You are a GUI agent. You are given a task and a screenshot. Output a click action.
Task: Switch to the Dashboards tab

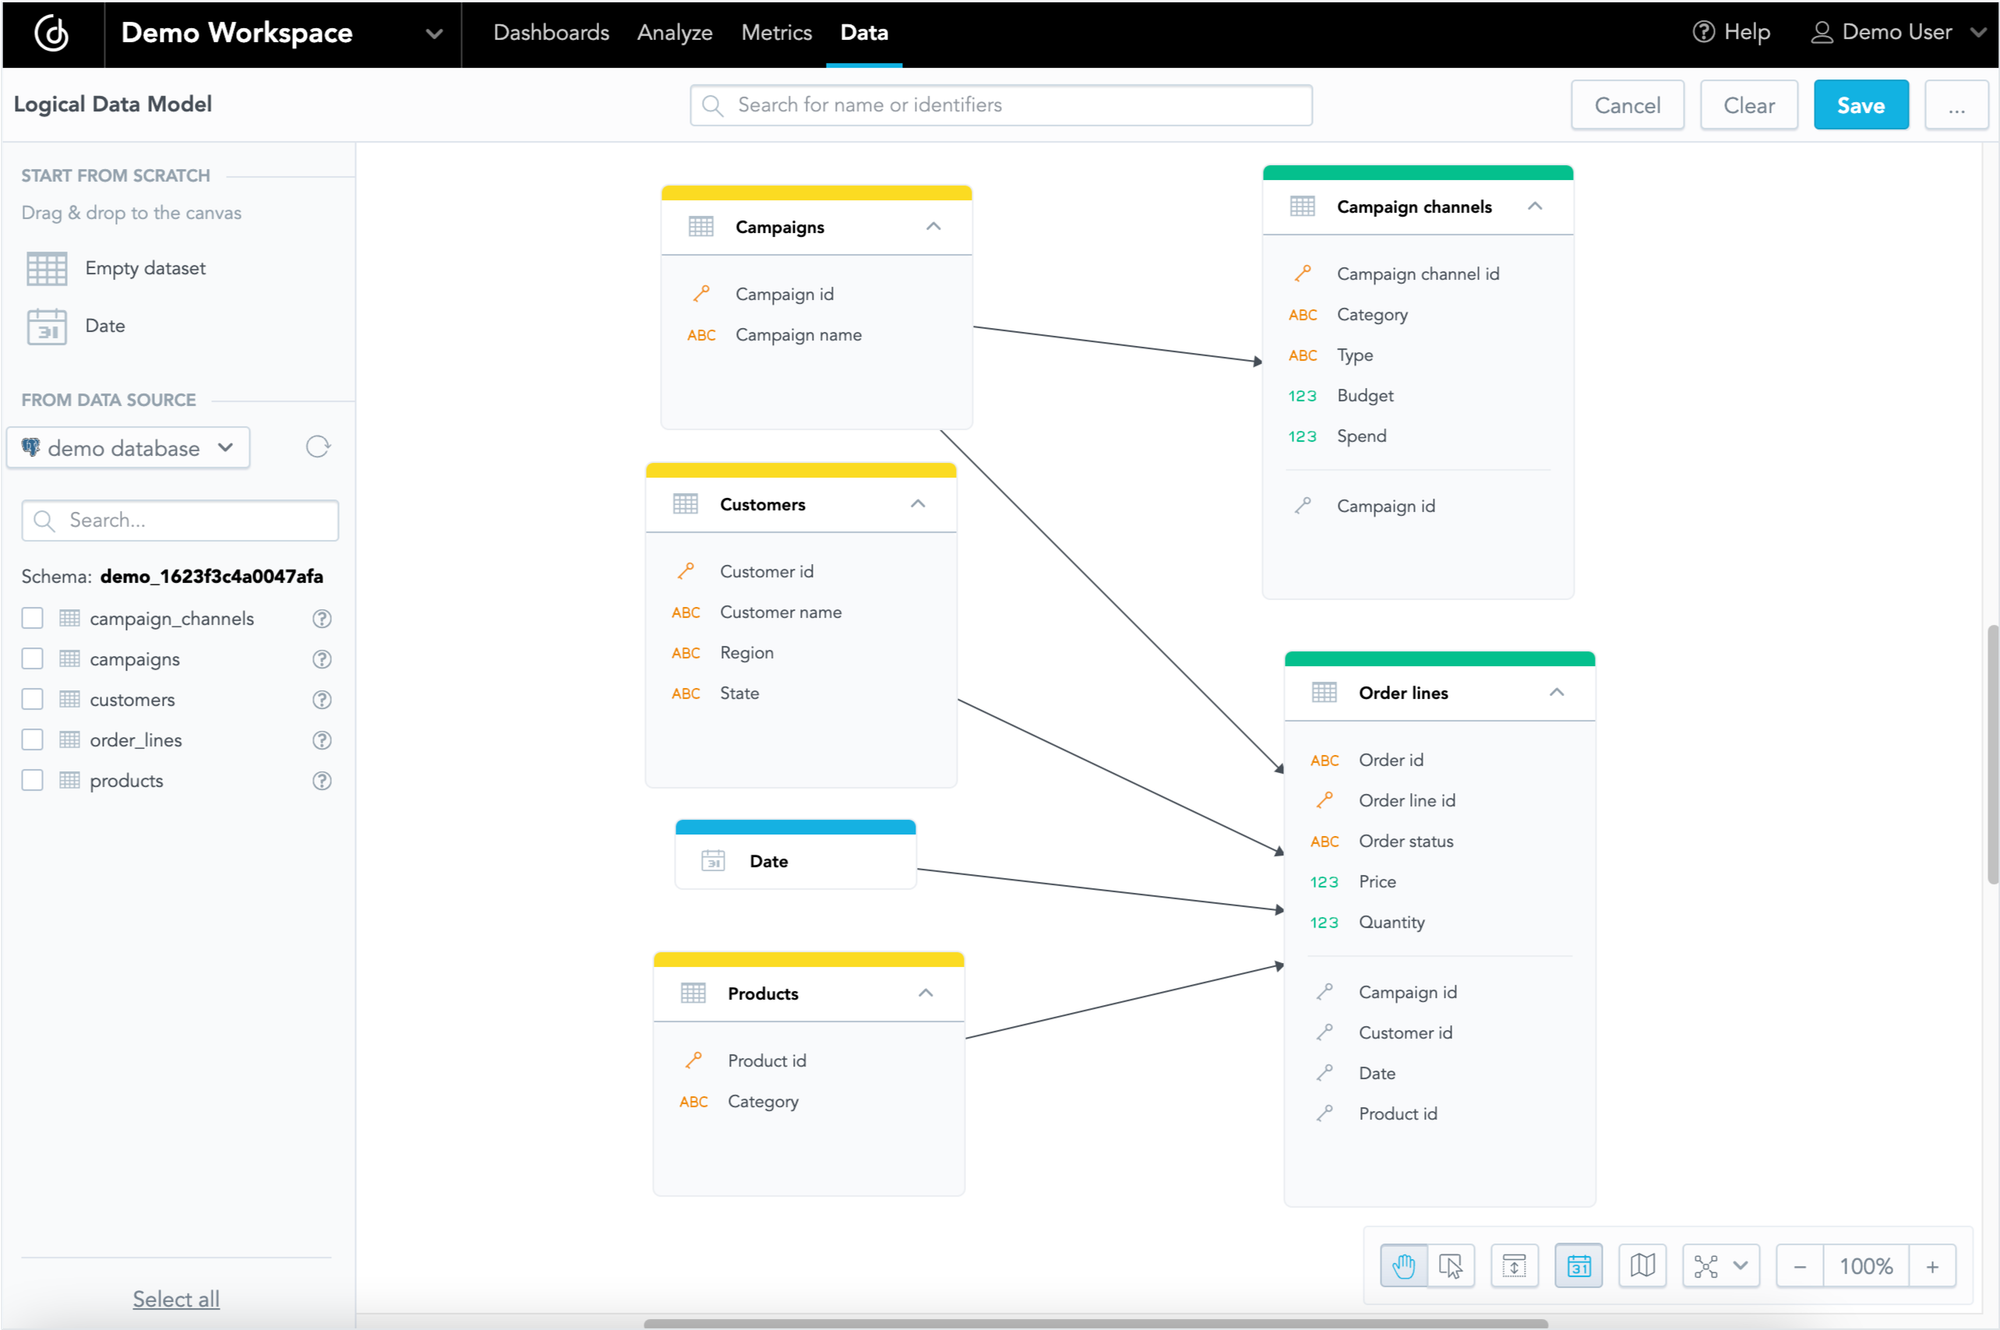click(x=551, y=32)
